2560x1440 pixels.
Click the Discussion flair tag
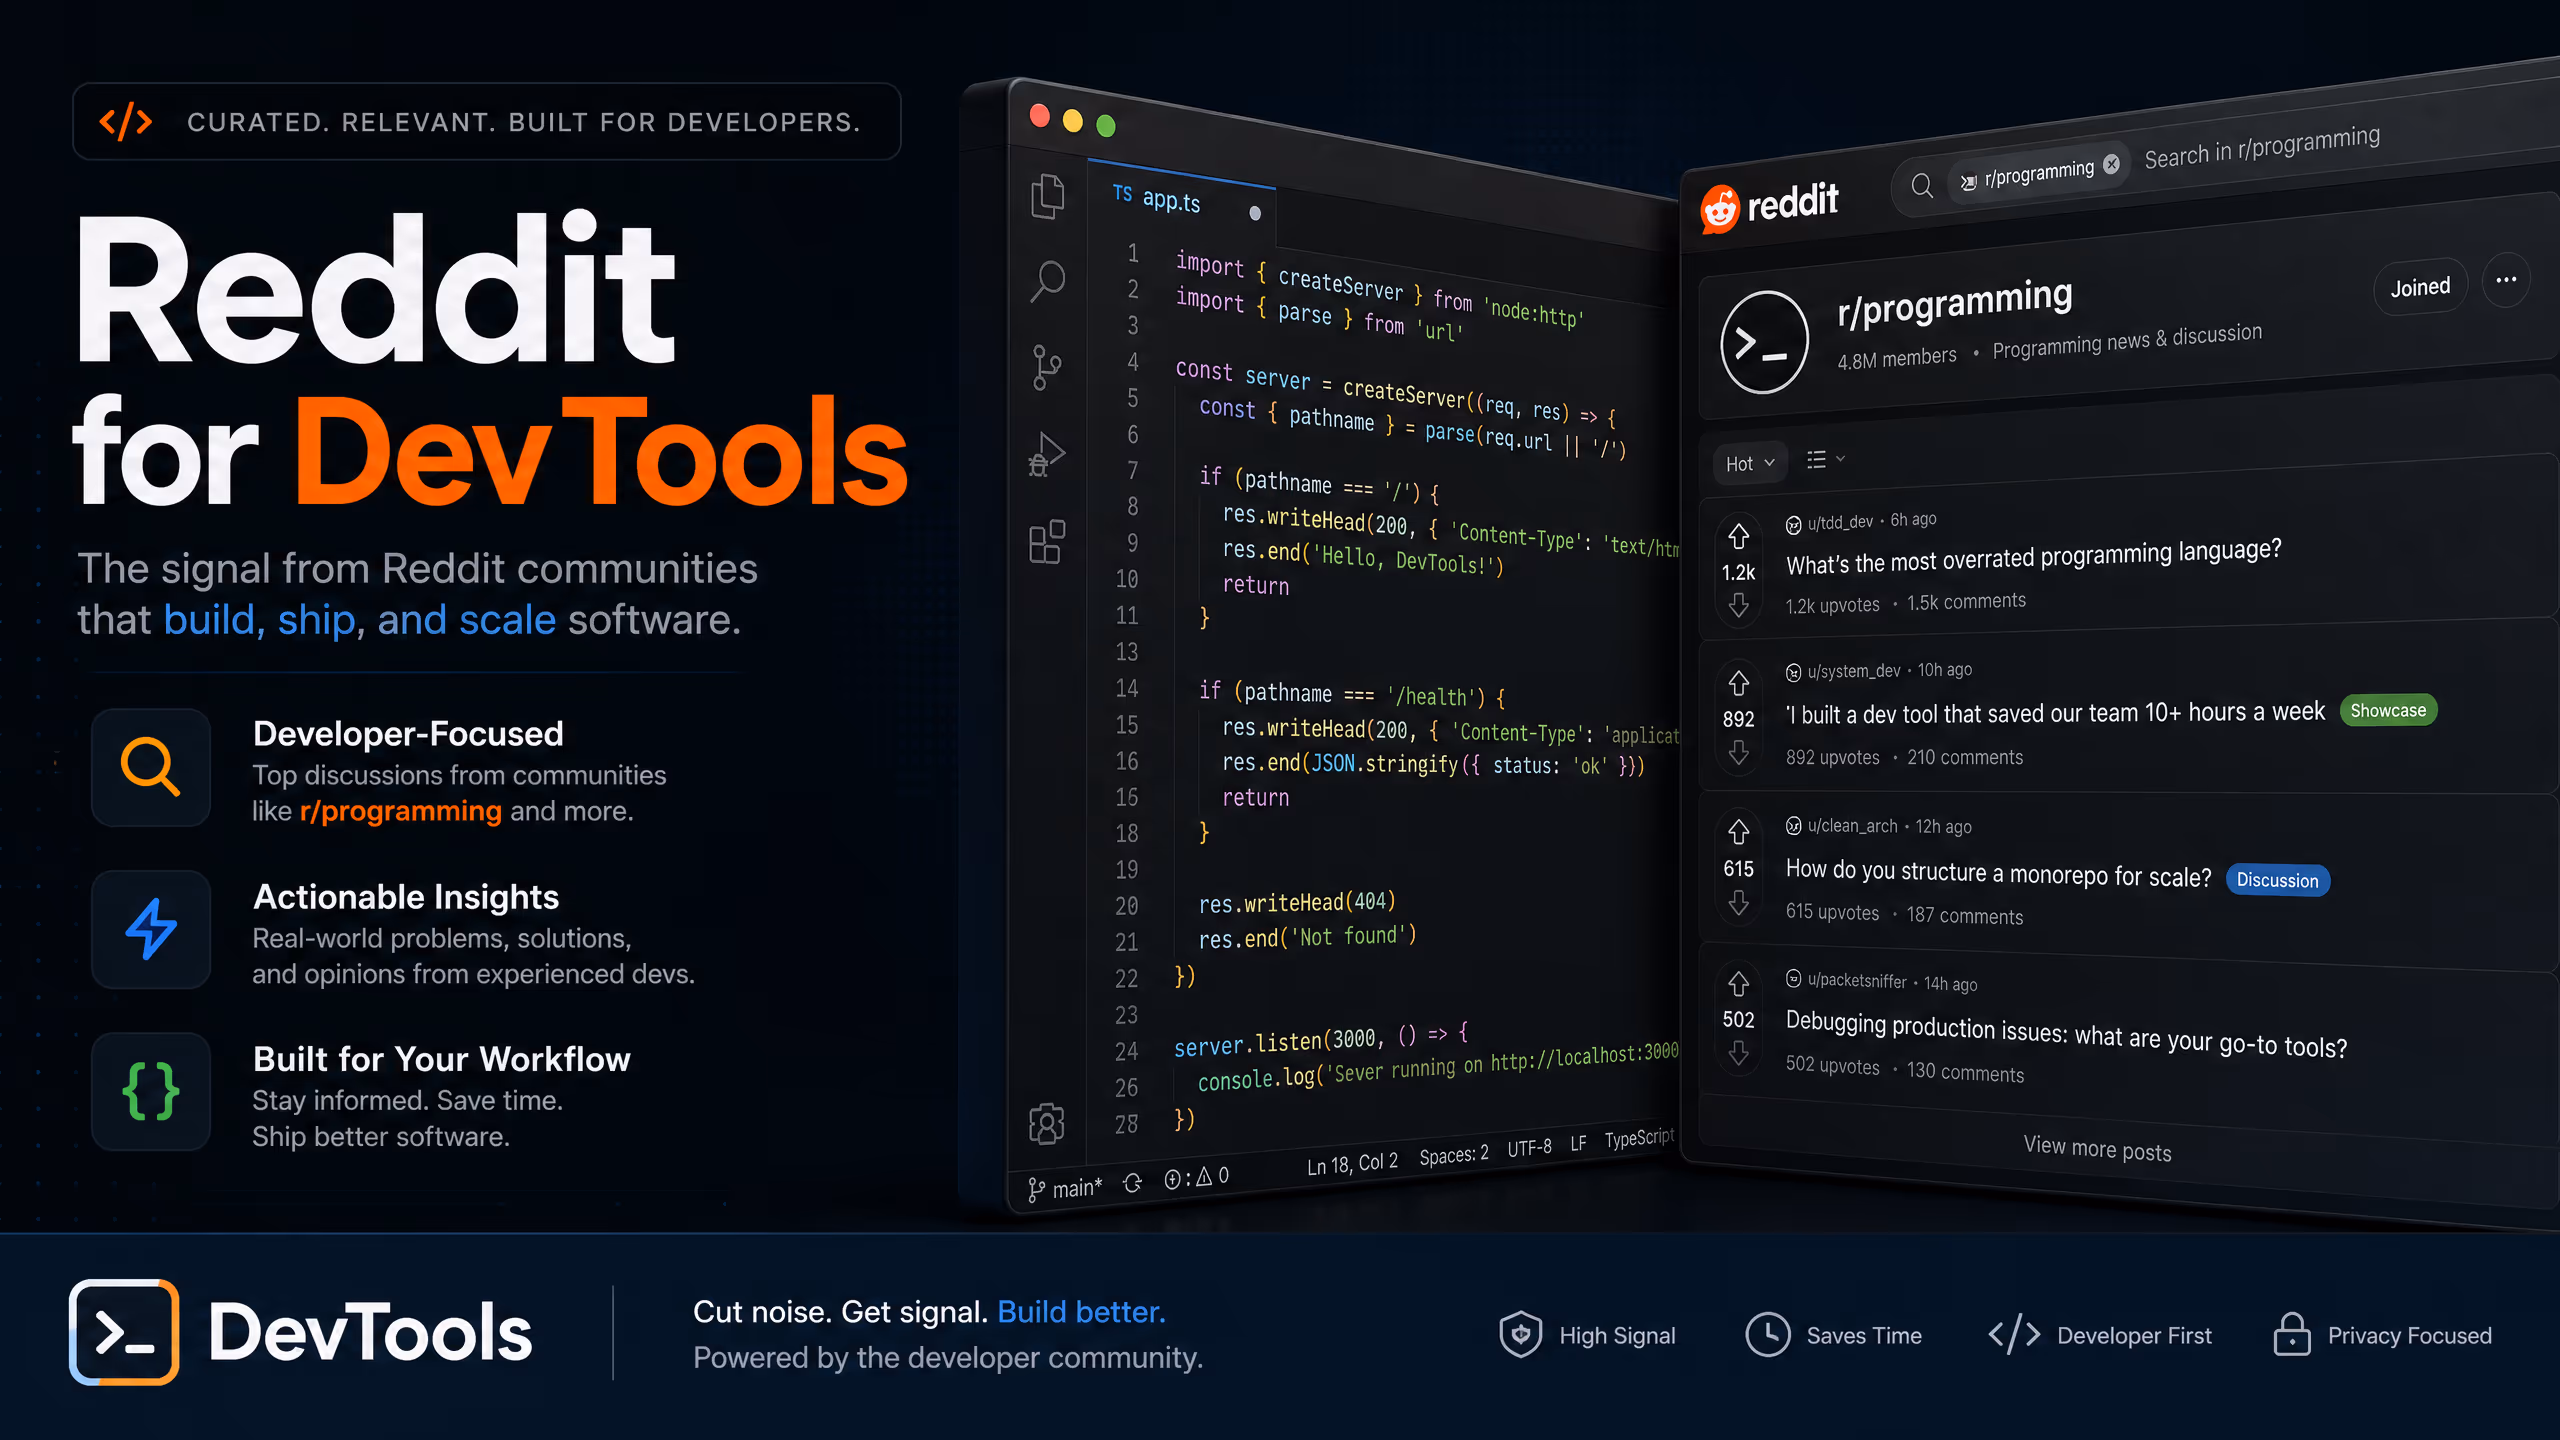pyautogui.click(x=2277, y=880)
